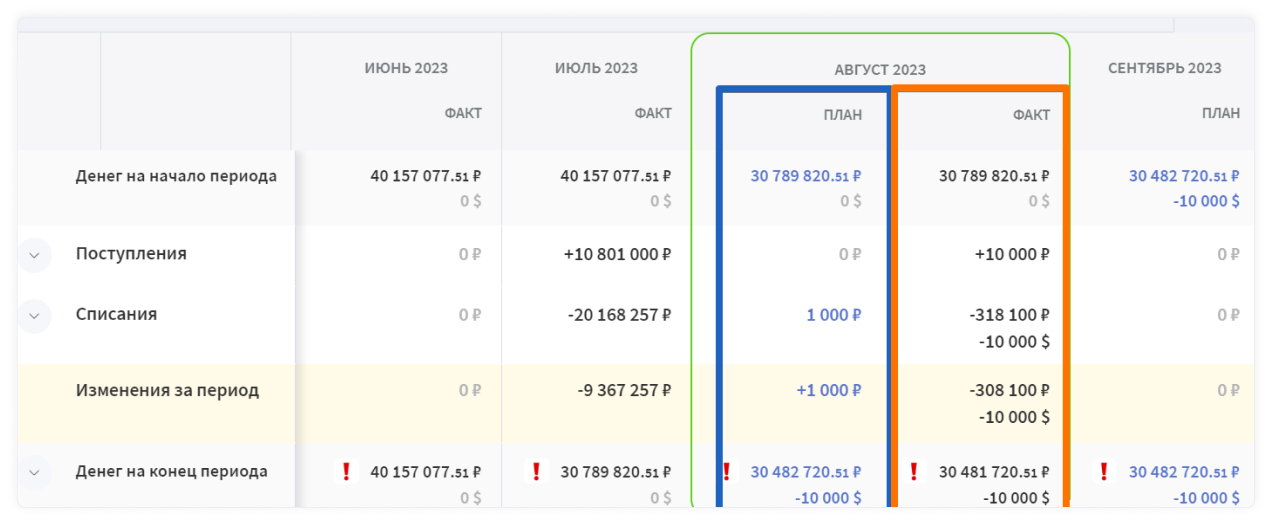
Task: Select the Сентябрь 2023 column header
Action: (1164, 68)
